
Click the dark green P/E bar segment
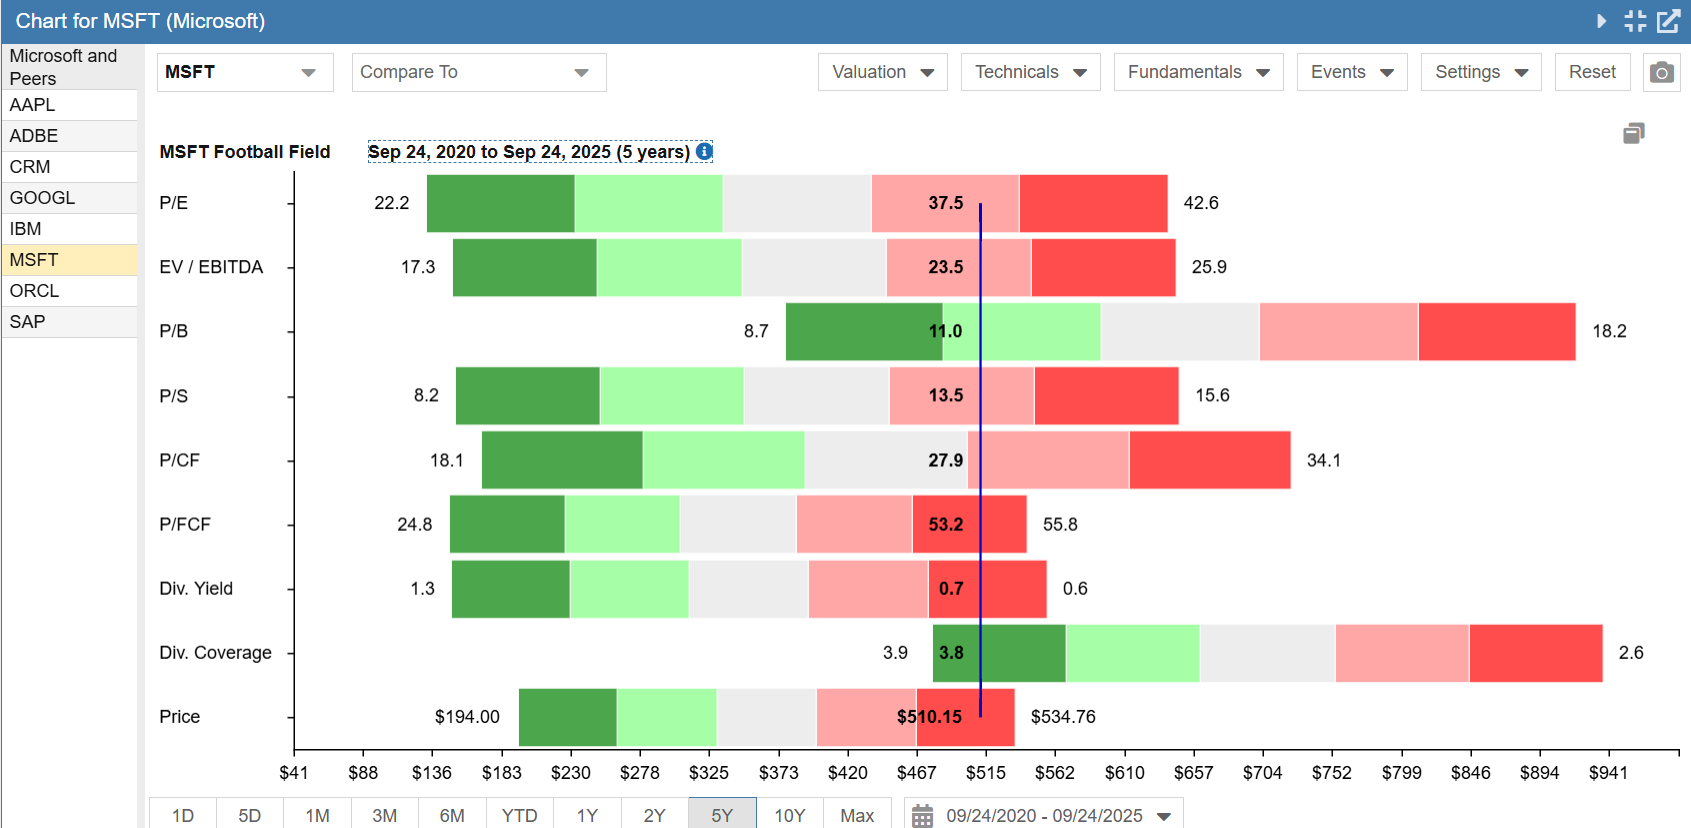click(500, 203)
